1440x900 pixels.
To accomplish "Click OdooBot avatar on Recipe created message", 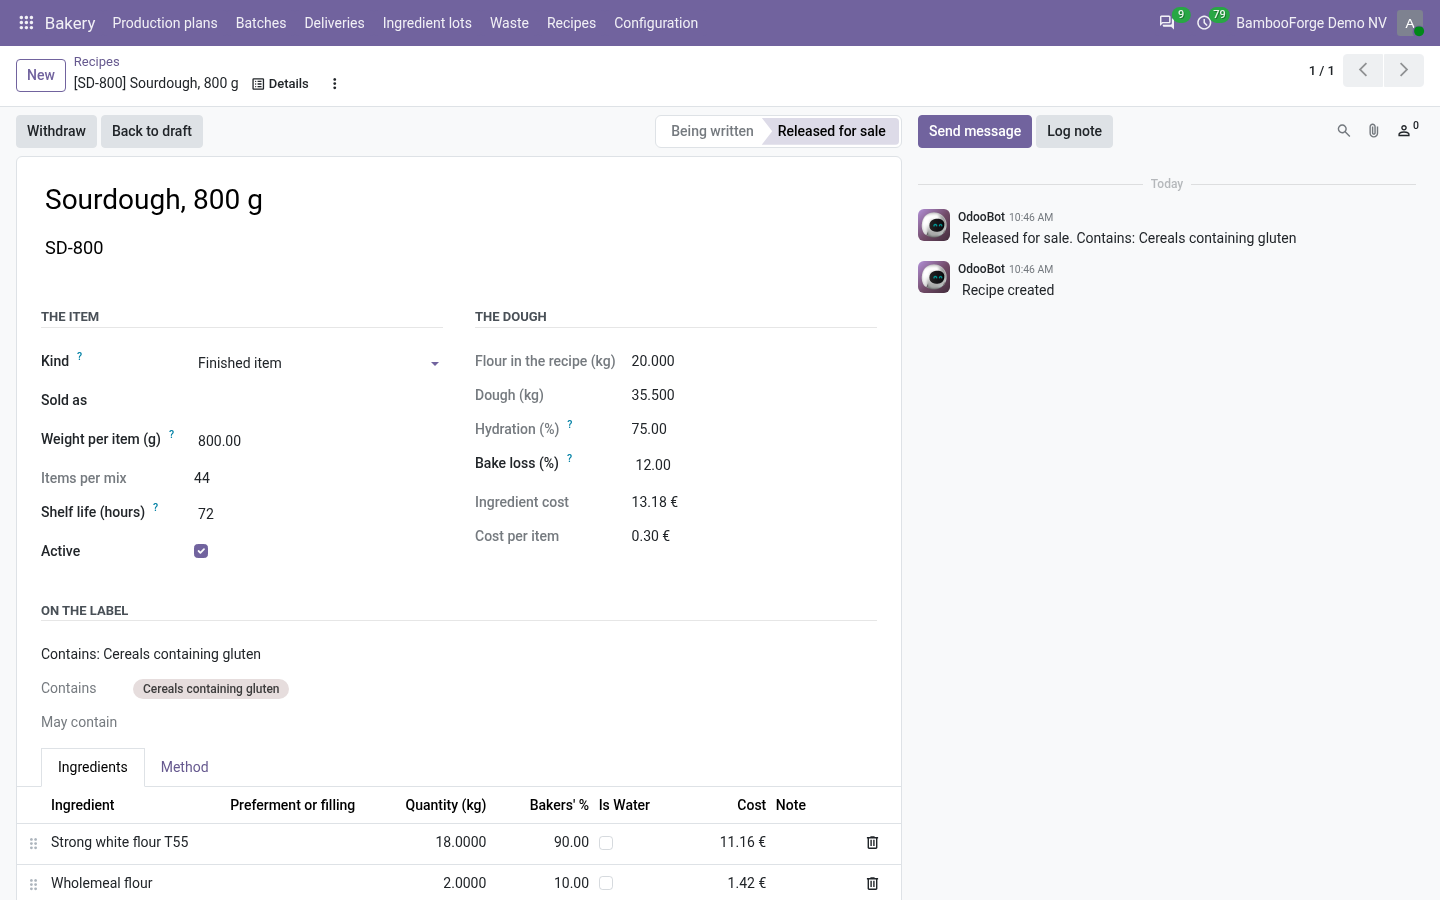I will point(934,277).
